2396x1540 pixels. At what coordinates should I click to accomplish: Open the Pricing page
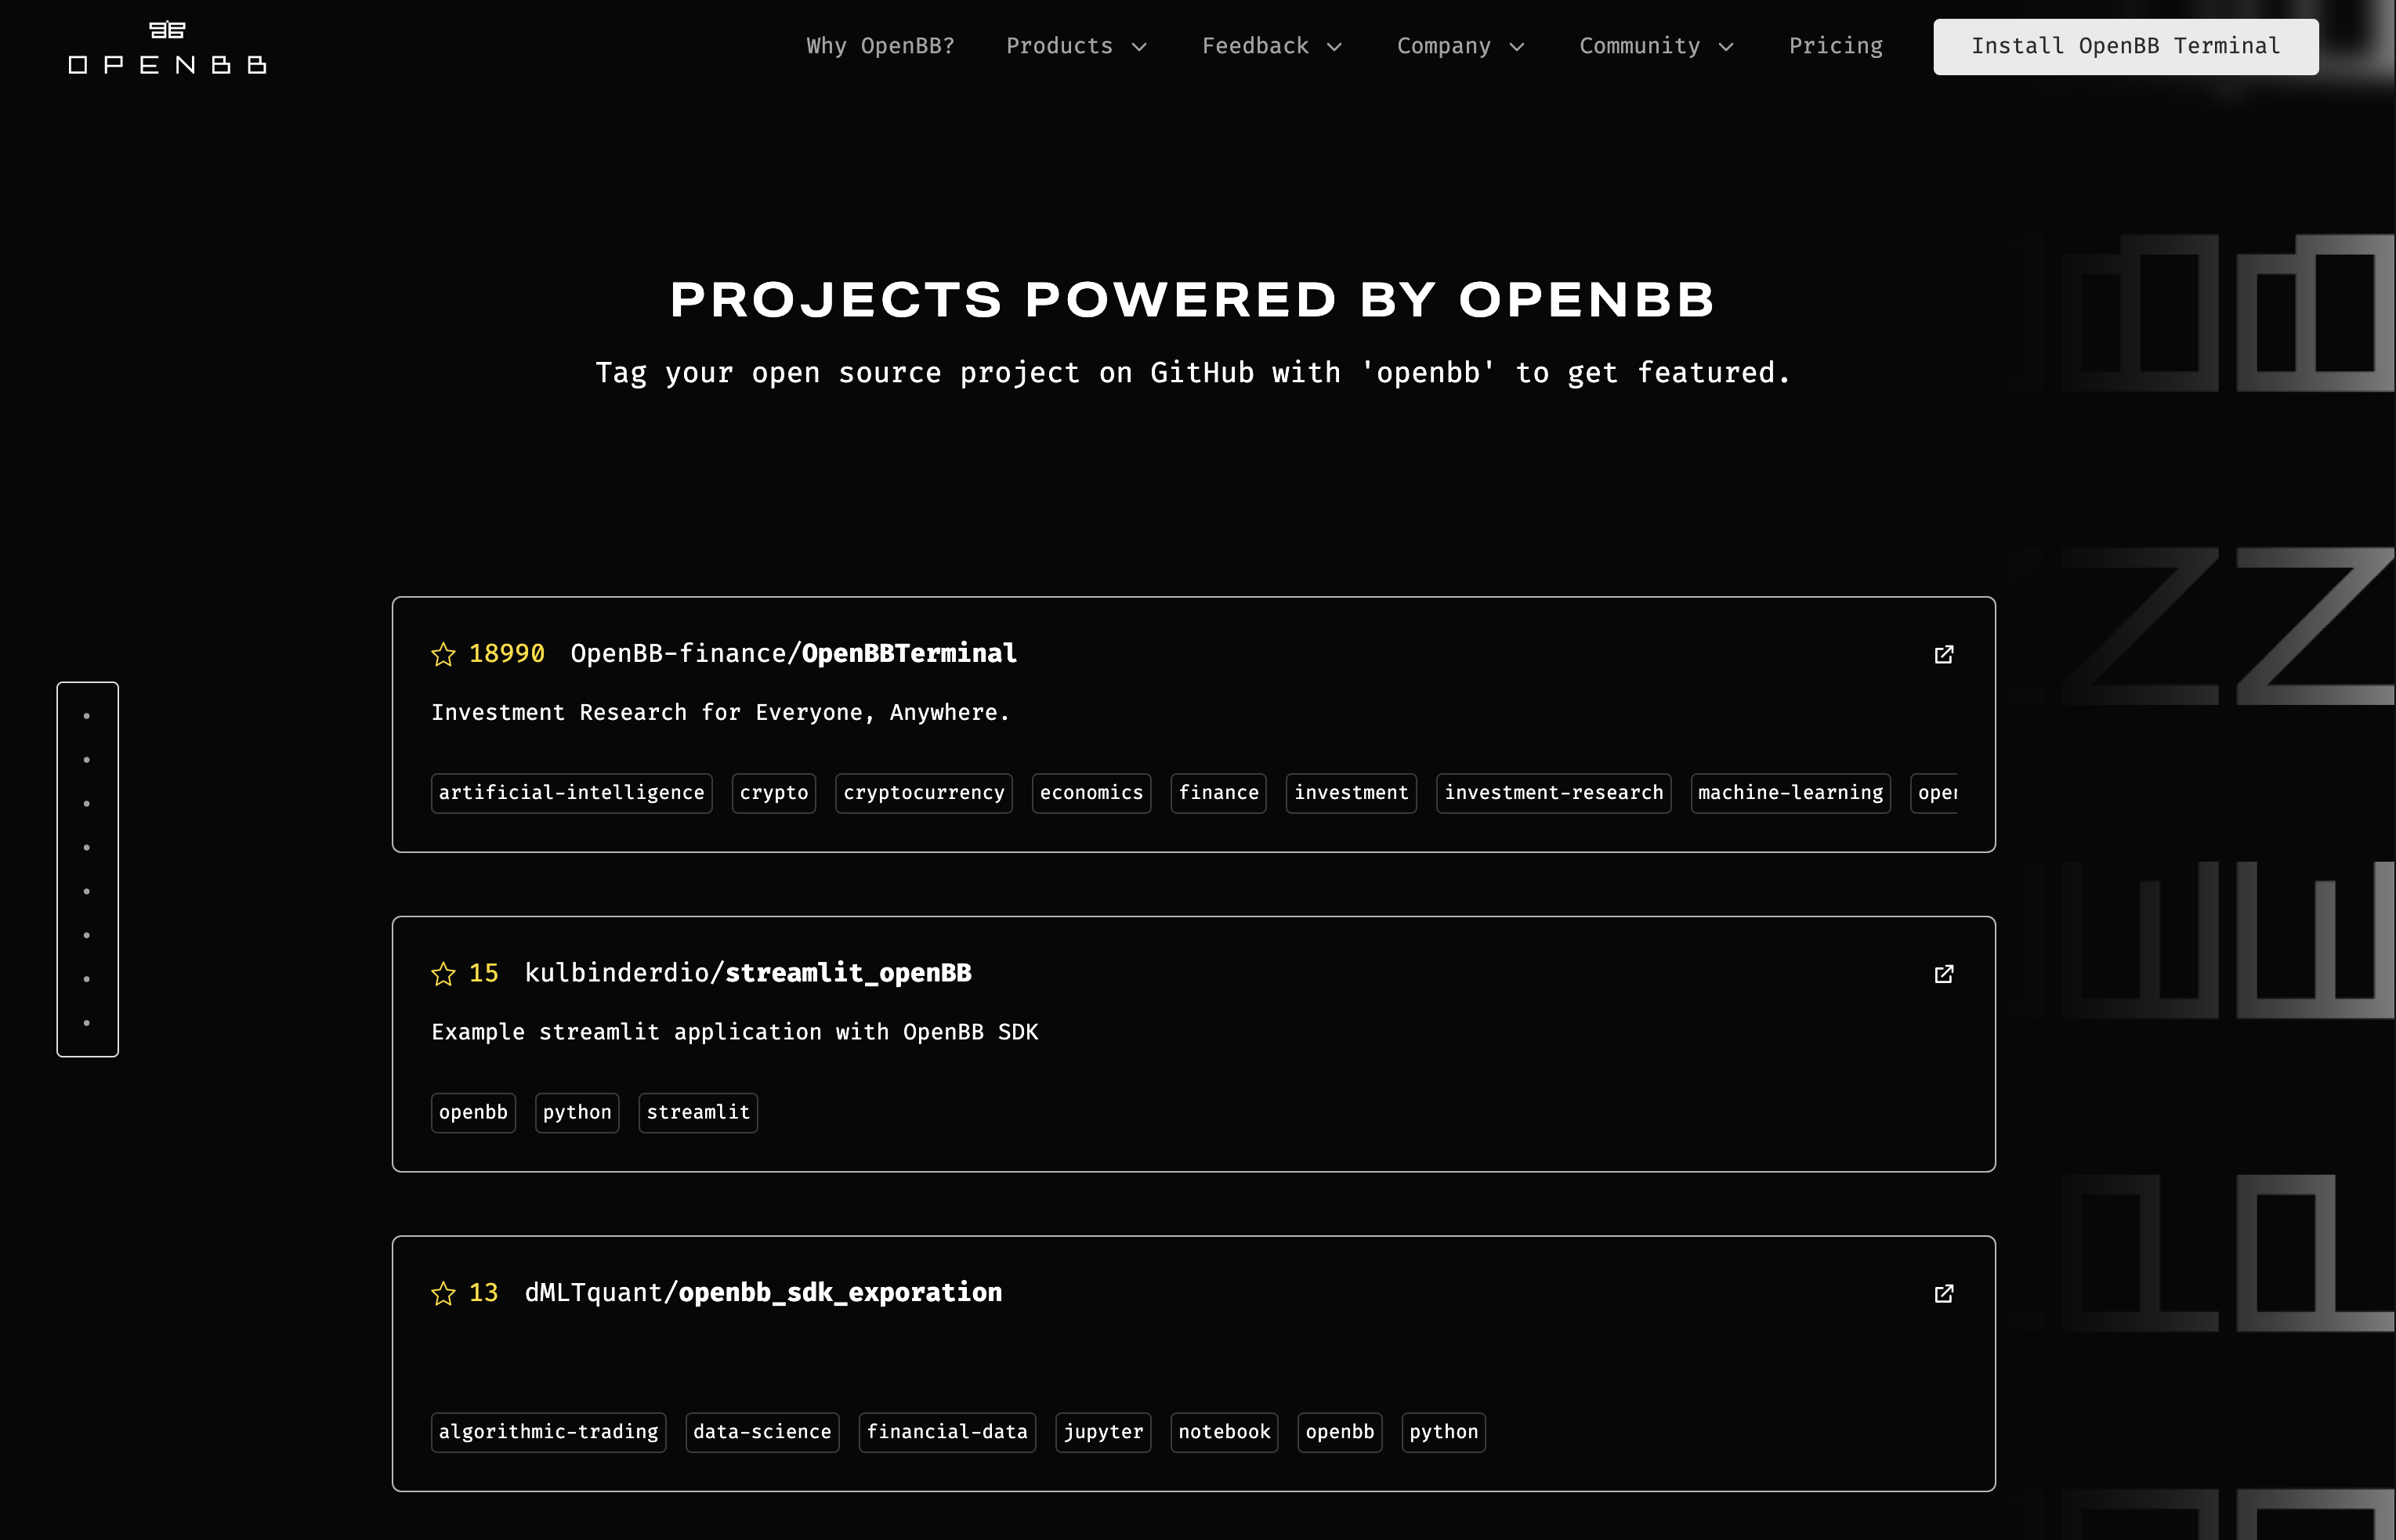click(x=1835, y=46)
